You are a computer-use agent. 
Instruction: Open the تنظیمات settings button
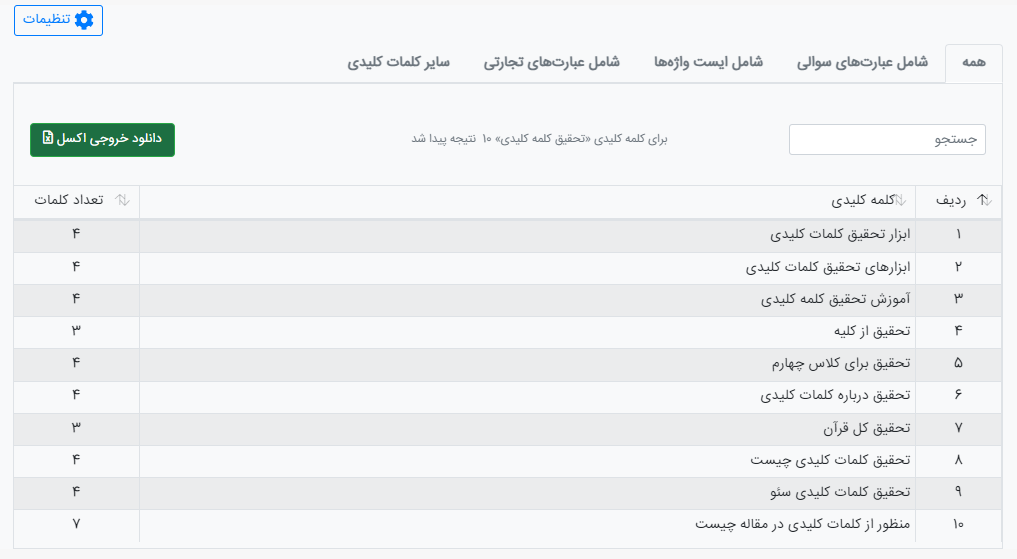[x=58, y=20]
